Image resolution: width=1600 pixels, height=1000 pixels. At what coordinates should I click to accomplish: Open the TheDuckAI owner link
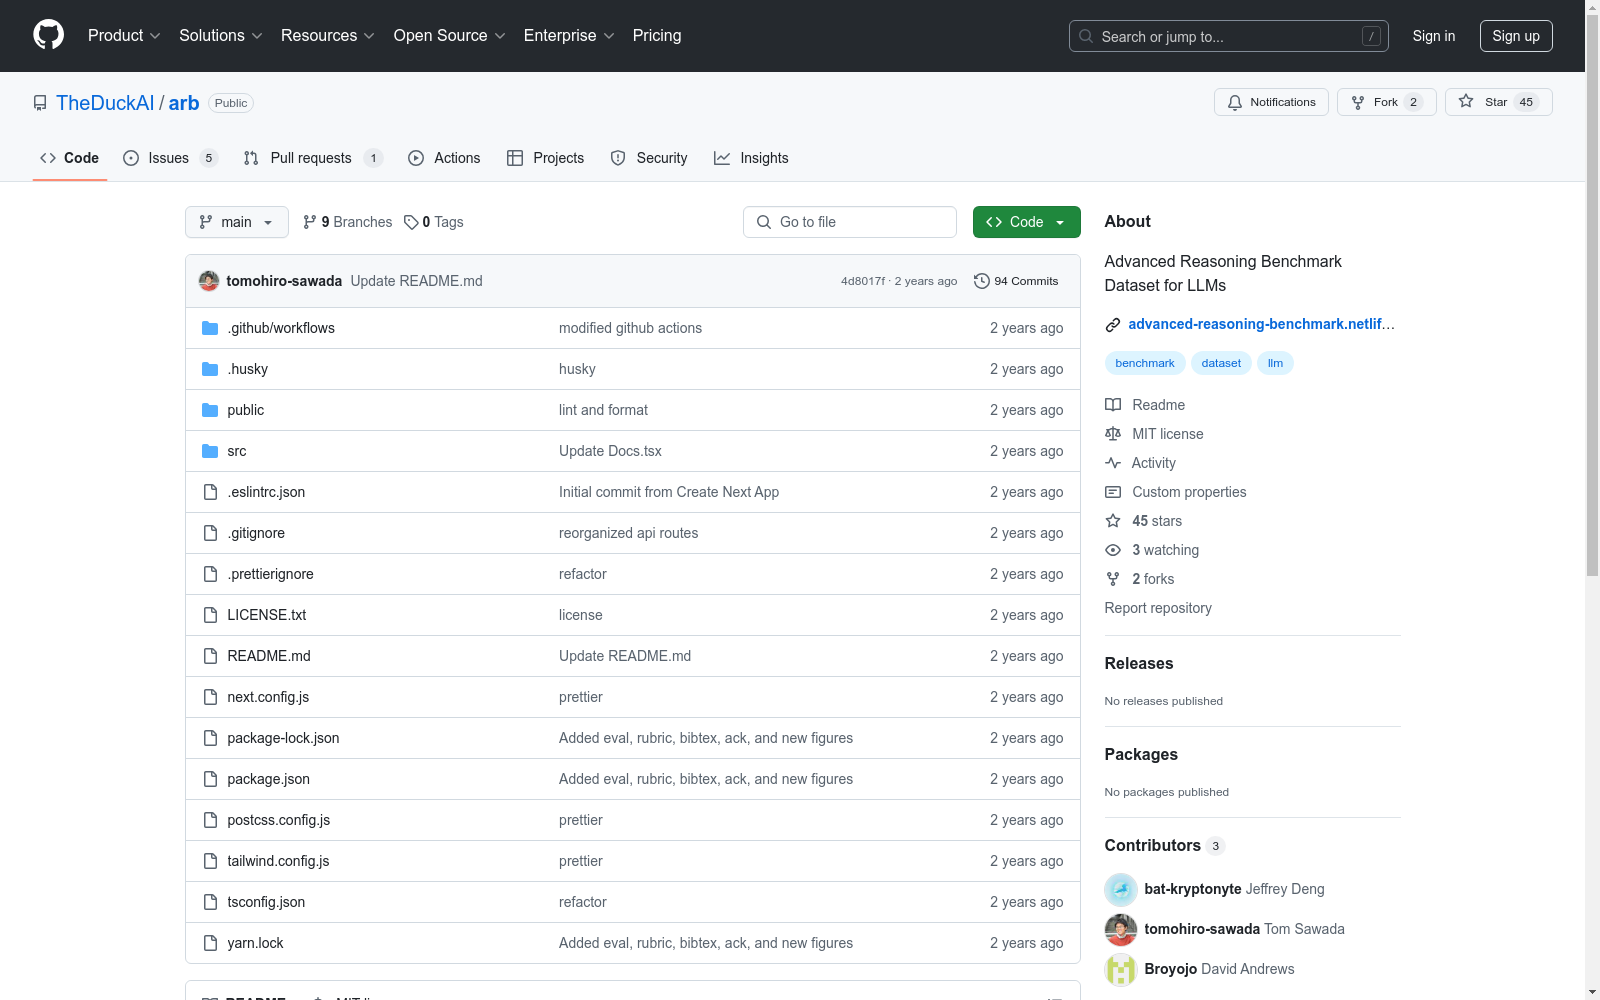[x=105, y=103]
